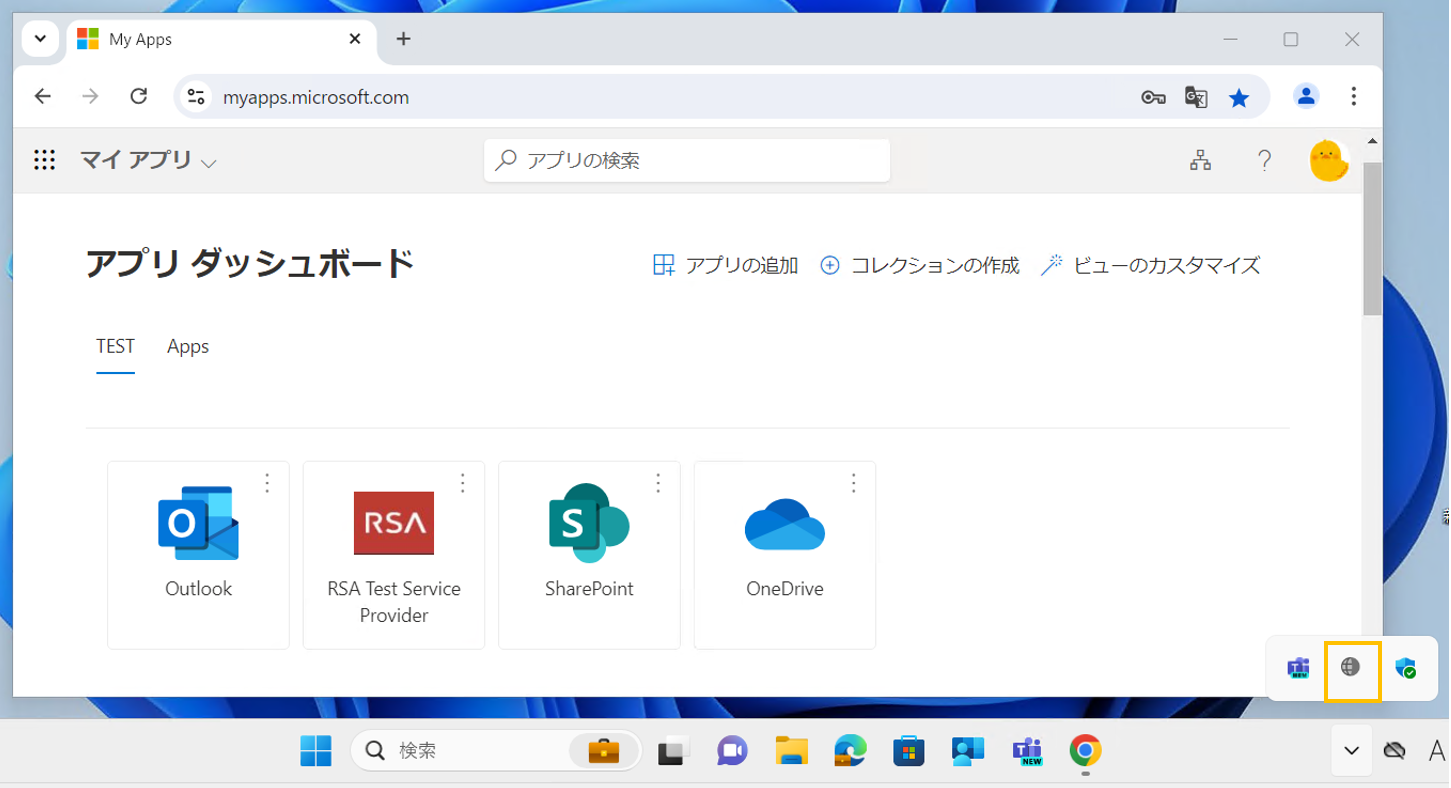Click the Windows Security shield tray icon

pos(1406,668)
